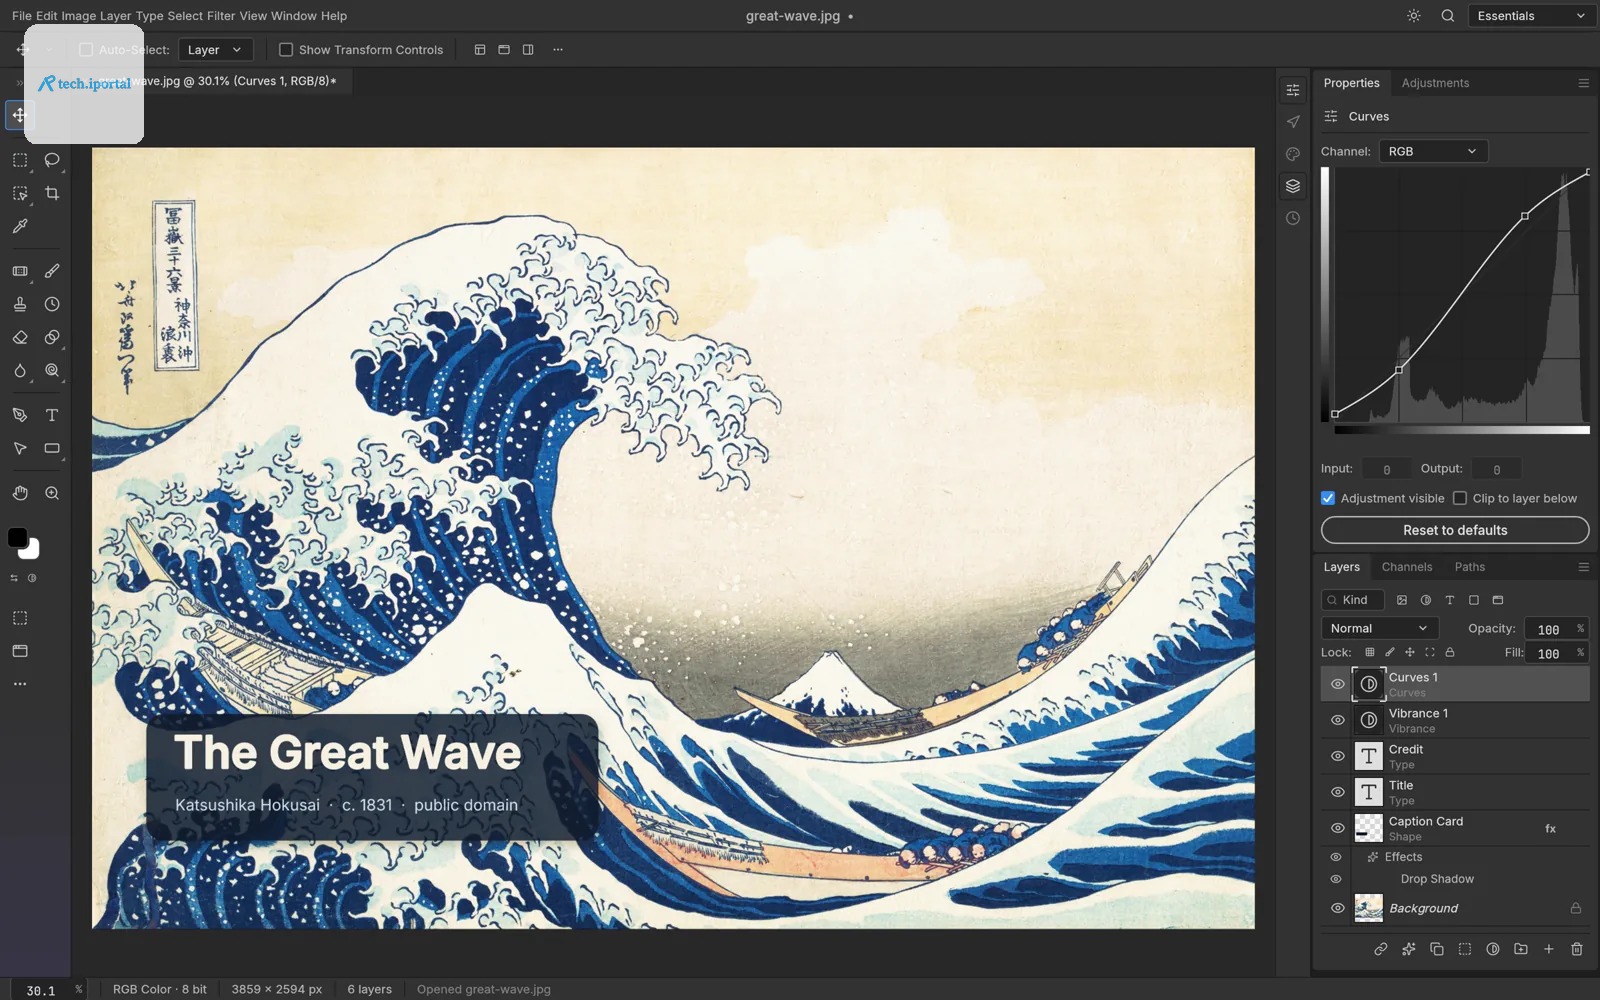
Task: Open the Paths tab
Action: click(x=1470, y=567)
